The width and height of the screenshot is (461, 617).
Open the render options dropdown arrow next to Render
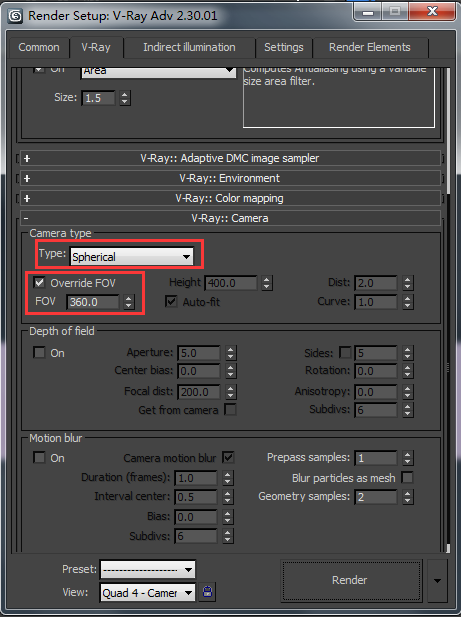pyautogui.click(x=437, y=580)
